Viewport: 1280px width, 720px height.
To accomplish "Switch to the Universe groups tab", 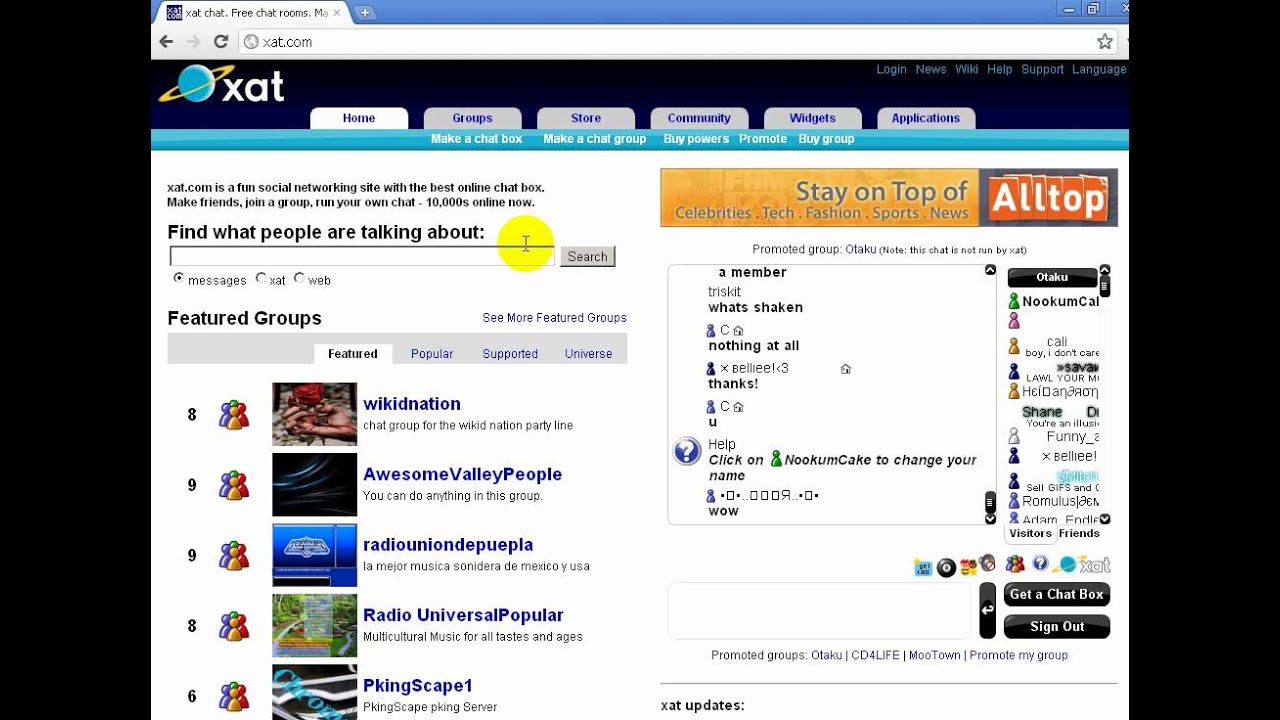I will point(588,354).
